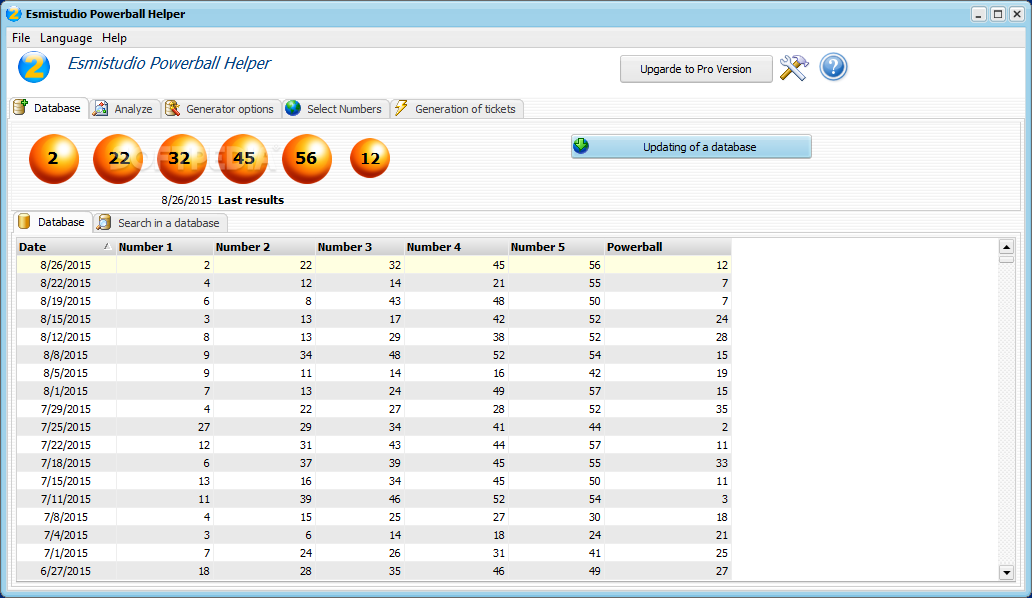Image resolution: width=1032 pixels, height=598 pixels.
Task: Select the row dated 7/11/2015
Action: pyautogui.click(x=374, y=499)
